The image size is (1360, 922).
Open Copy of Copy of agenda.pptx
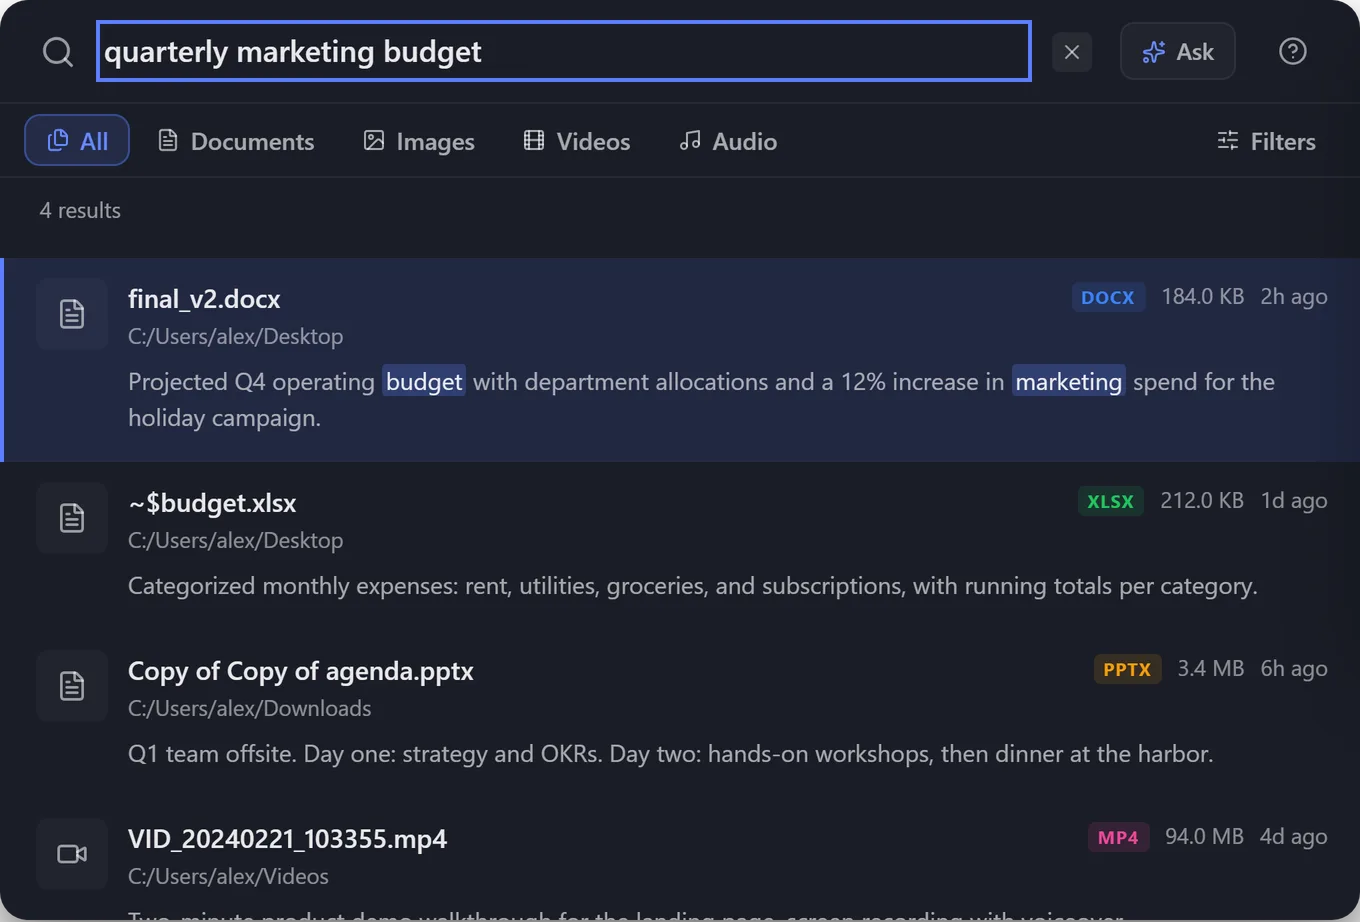click(x=301, y=671)
